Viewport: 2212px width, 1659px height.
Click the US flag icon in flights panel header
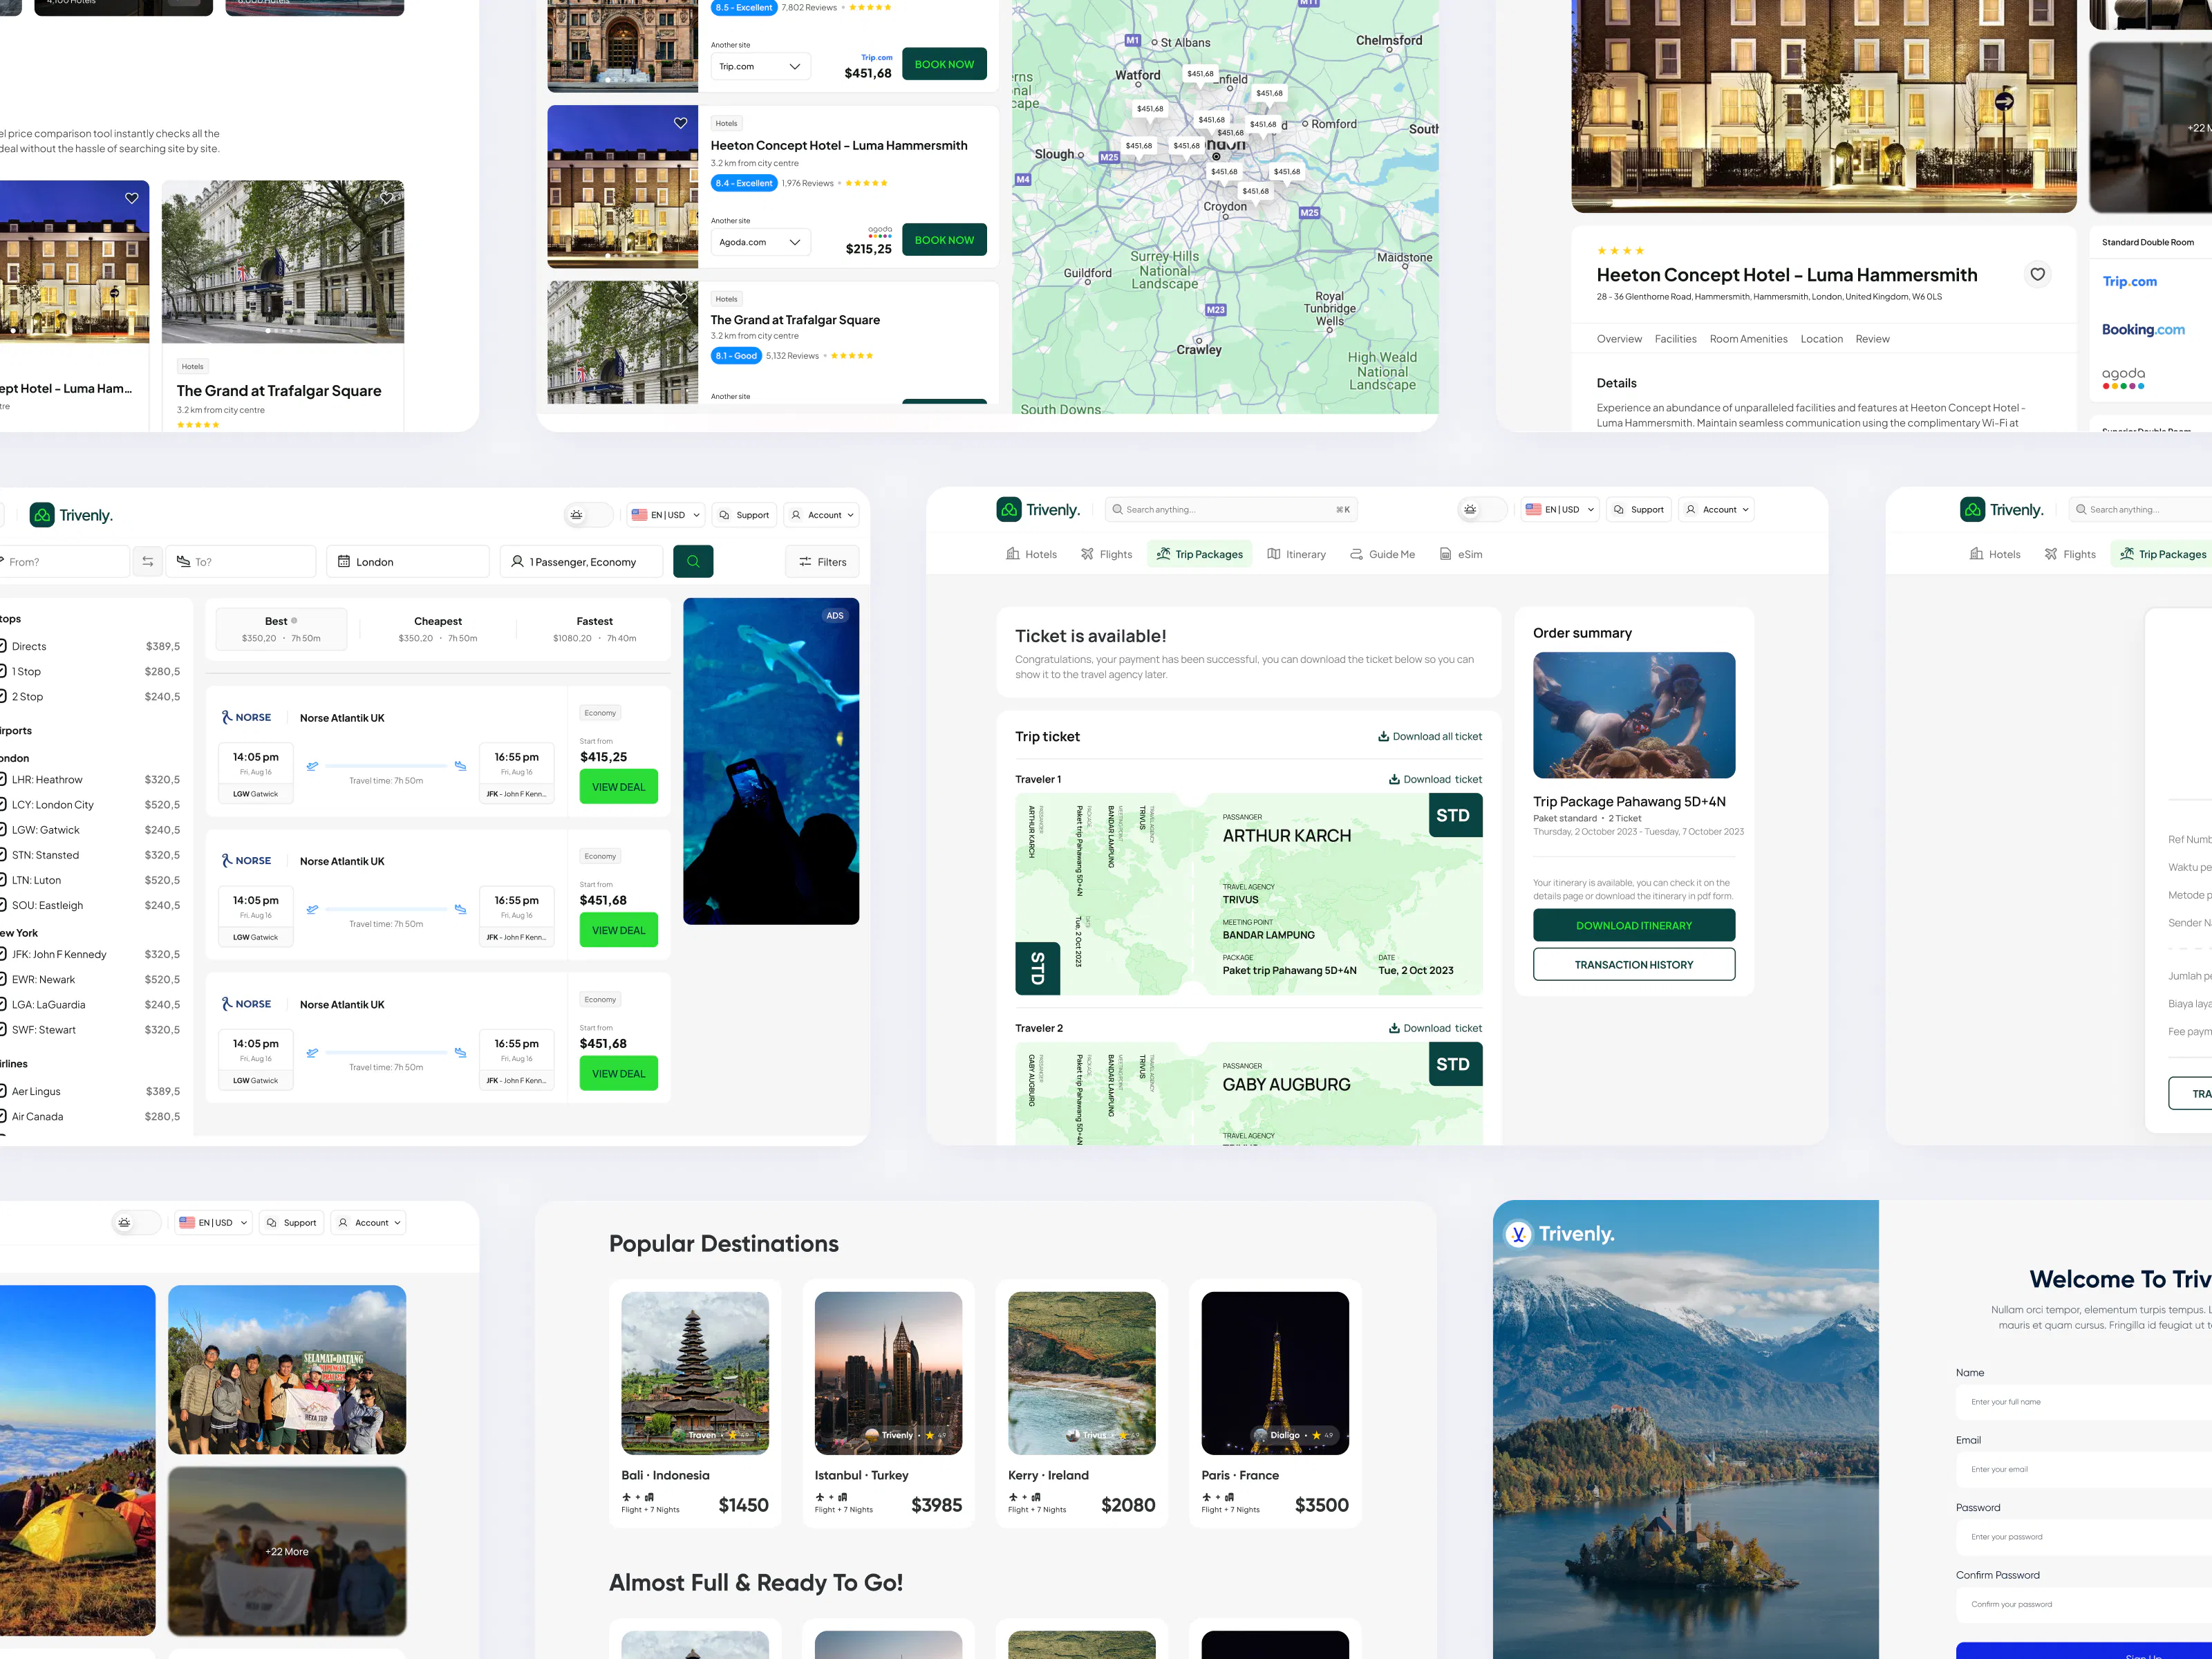[639, 515]
